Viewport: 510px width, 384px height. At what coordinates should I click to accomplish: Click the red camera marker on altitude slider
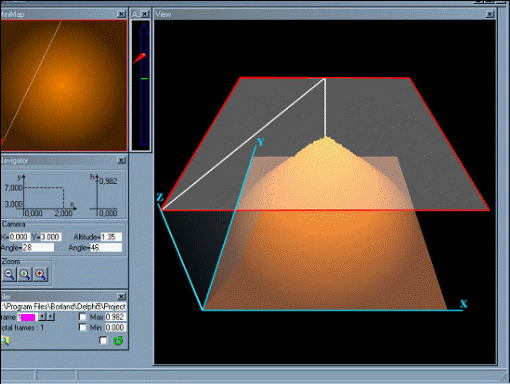pos(140,58)
